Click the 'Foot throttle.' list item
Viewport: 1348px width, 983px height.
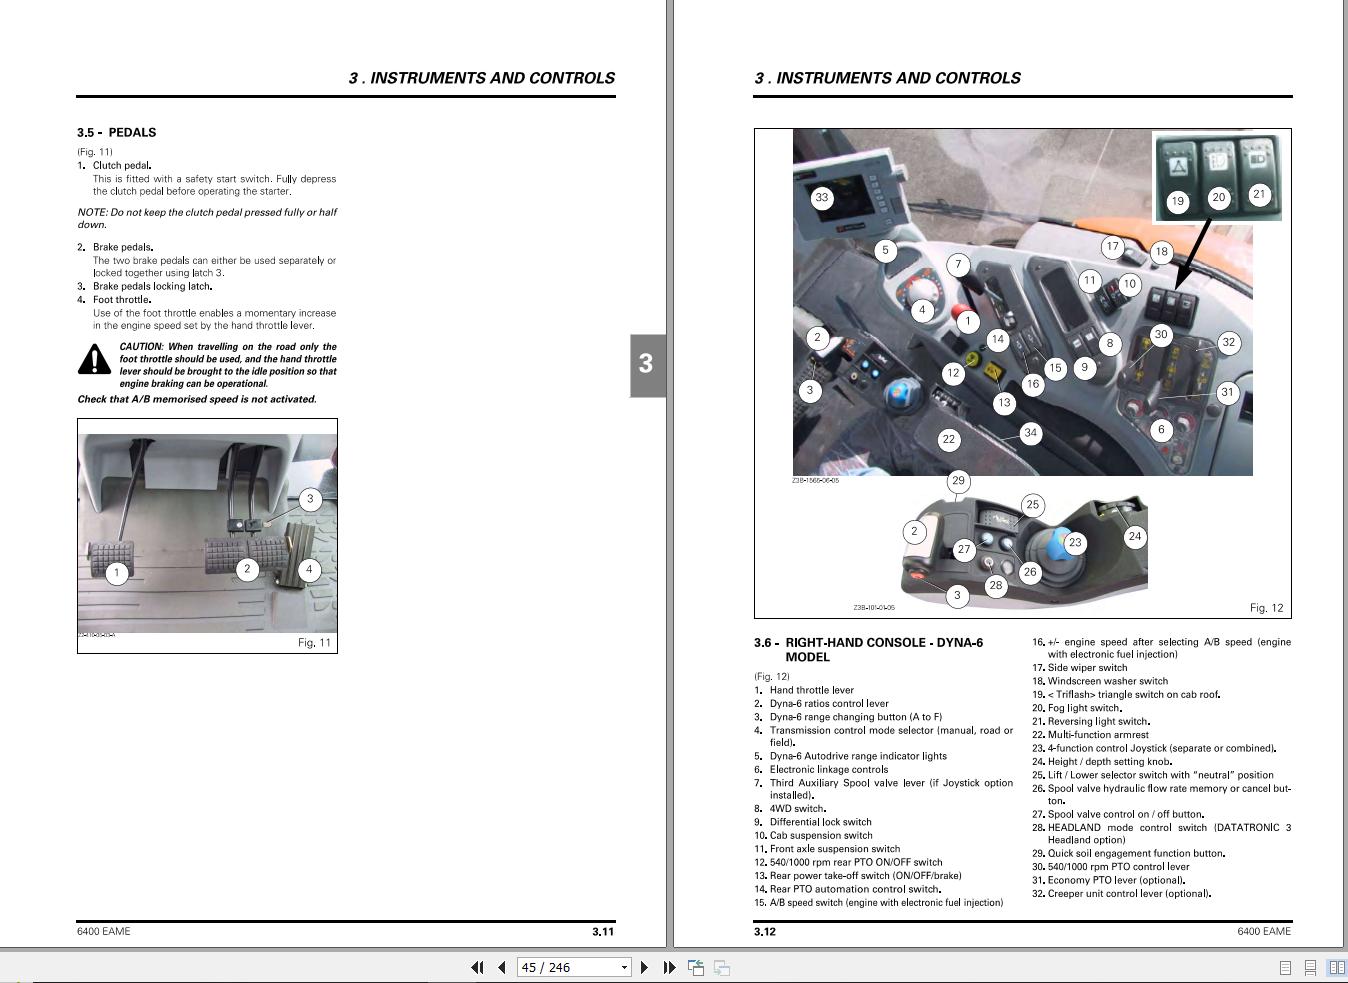tap(122, 300)
